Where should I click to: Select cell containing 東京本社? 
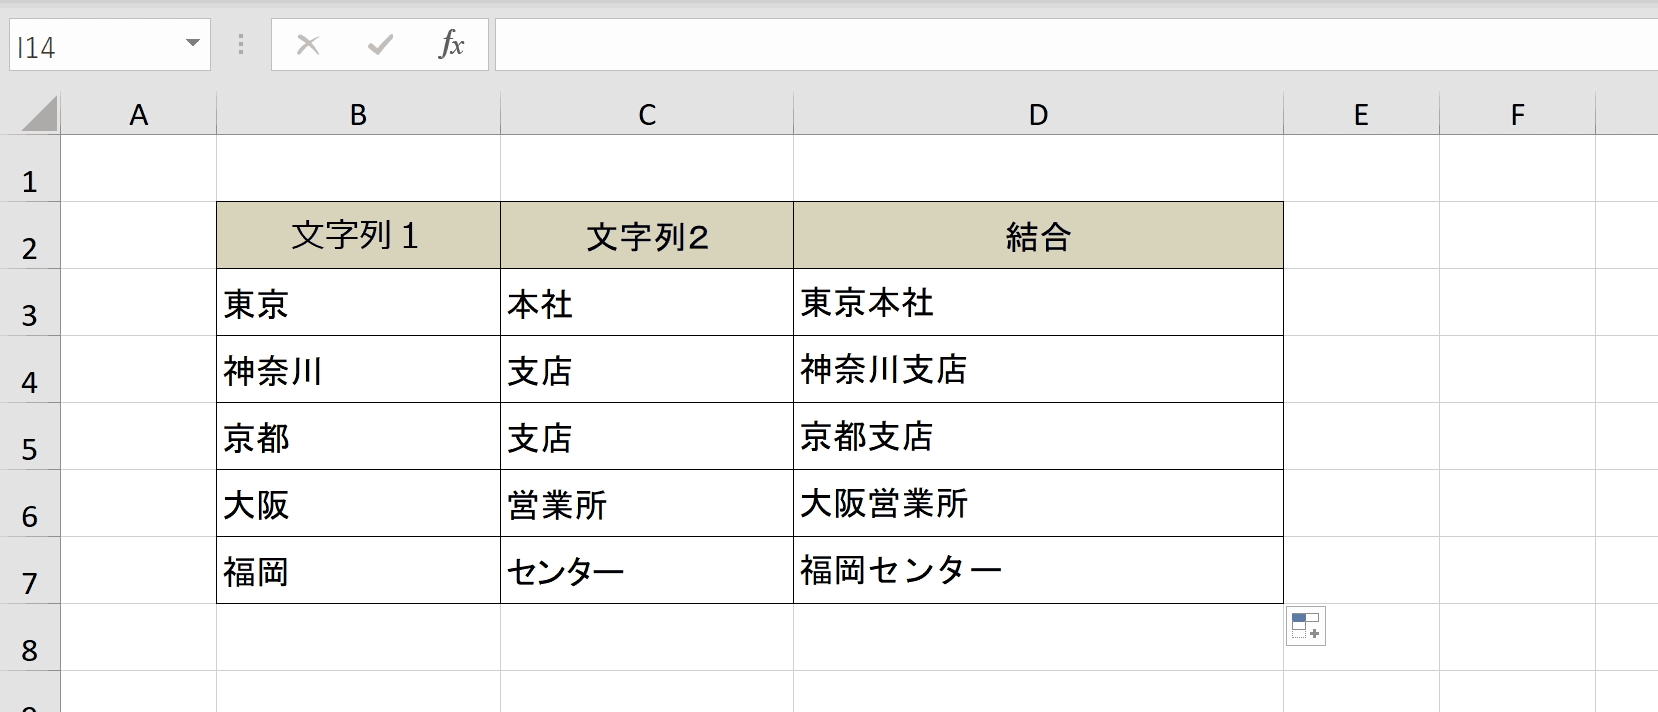[x=1038, y=302]
